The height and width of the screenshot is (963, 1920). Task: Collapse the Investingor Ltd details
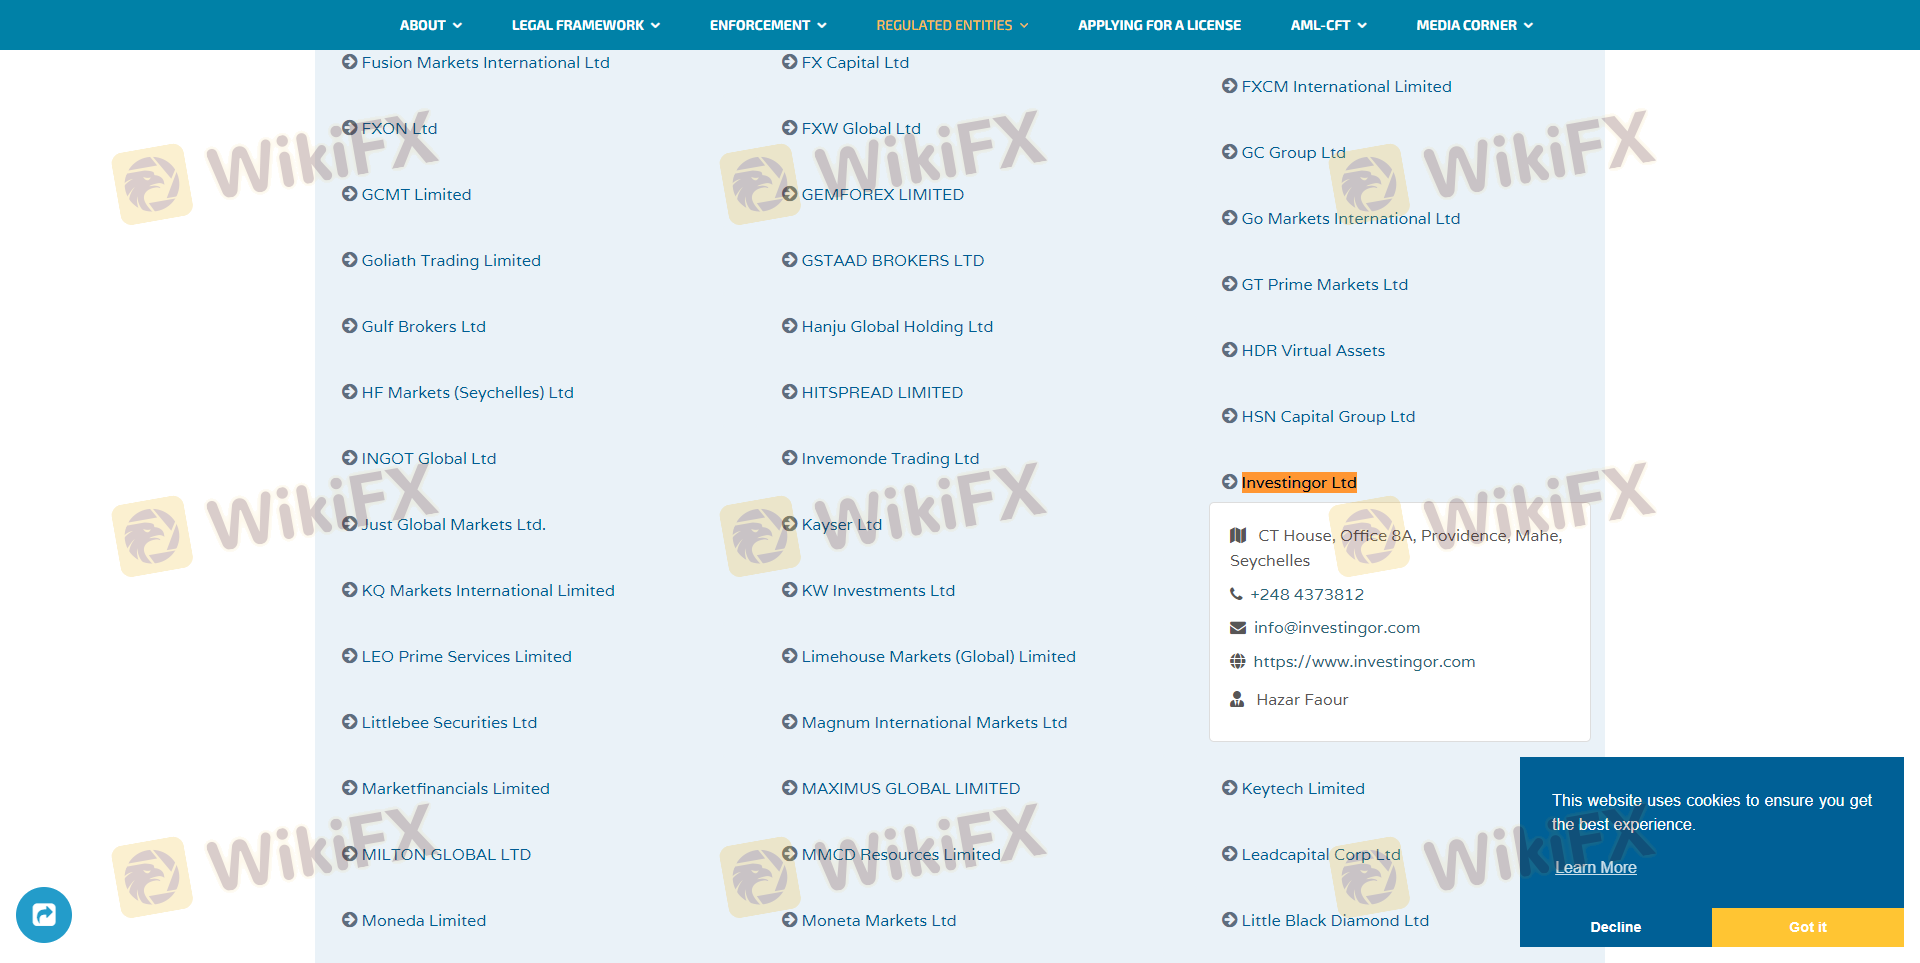pos(1299,482)
